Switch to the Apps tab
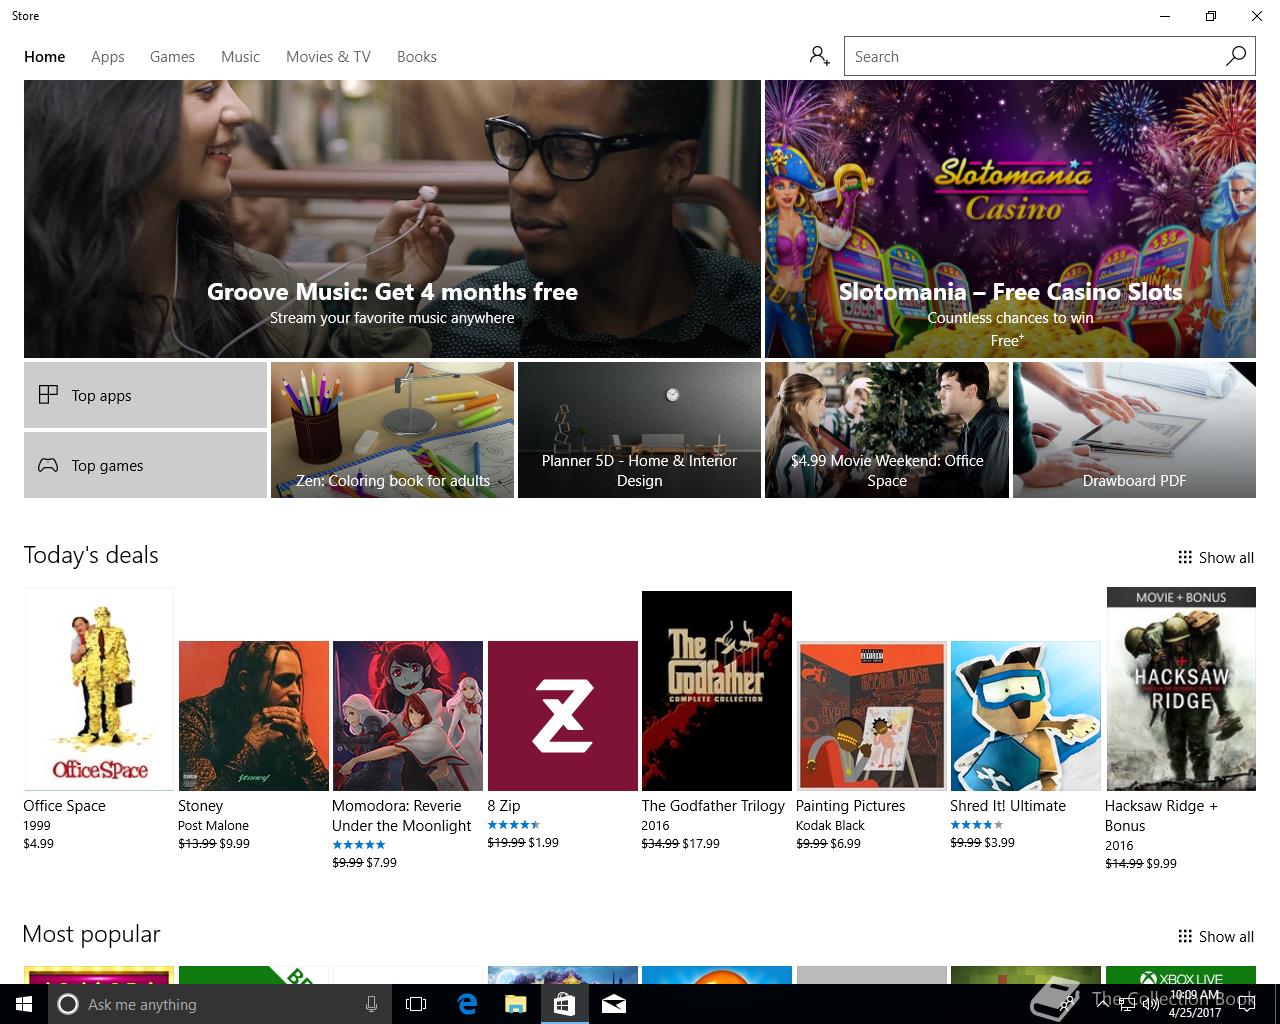The height and width of the screenshot is (1024, 1280). pos(108,57)
